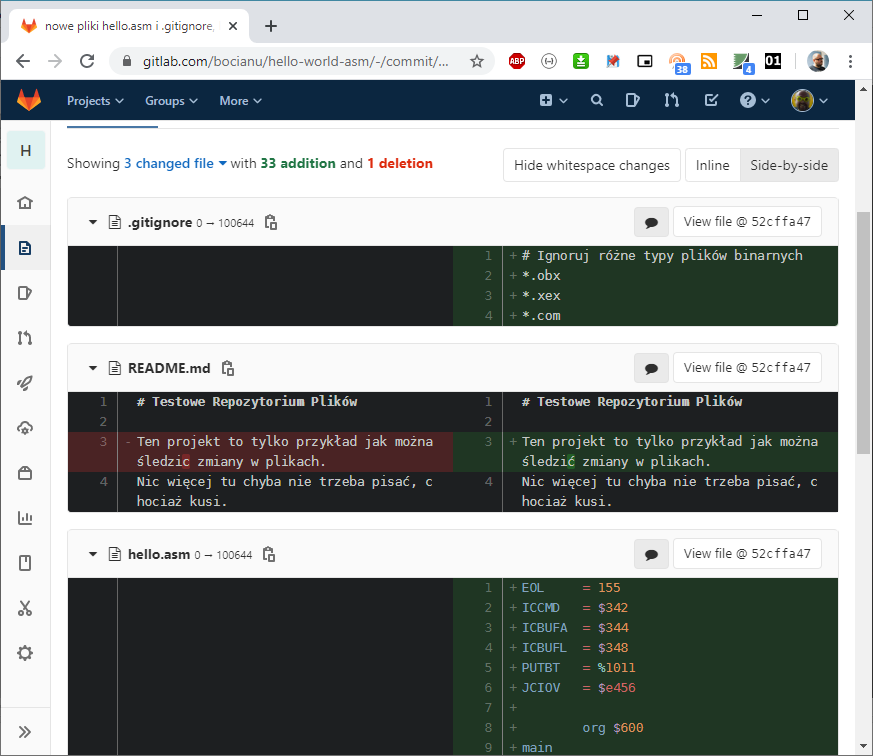Select the CI/CD rocket icon in sidebar
The image size is (873, 756).
pos(25,383)
